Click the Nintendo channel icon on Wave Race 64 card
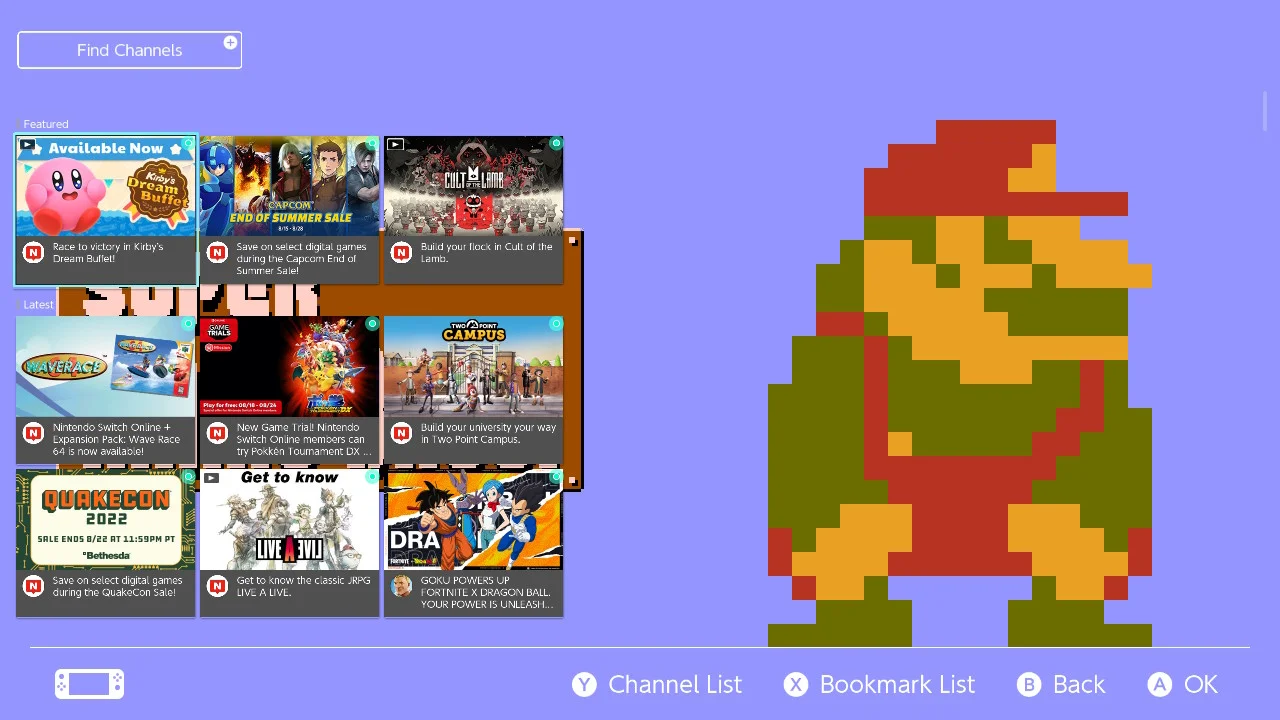Viewport: 1280px width, 720px height. click(33, 434)
